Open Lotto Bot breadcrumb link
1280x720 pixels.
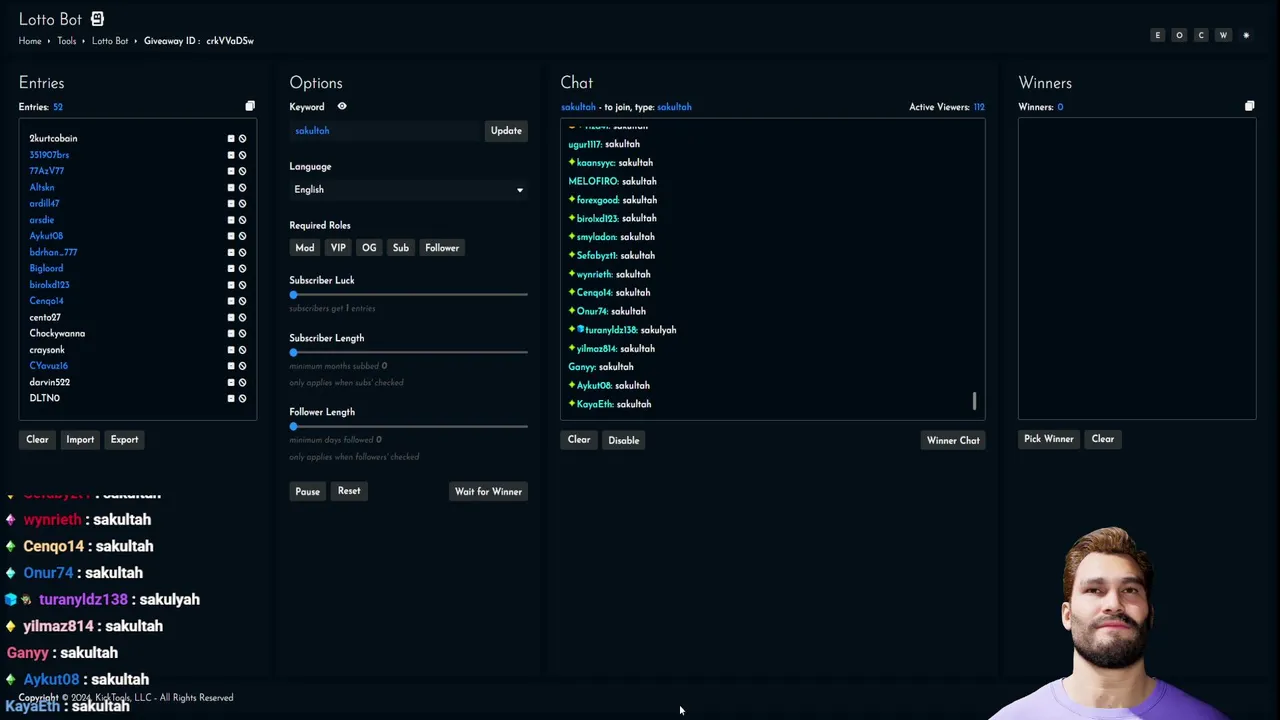pos(110,41)
